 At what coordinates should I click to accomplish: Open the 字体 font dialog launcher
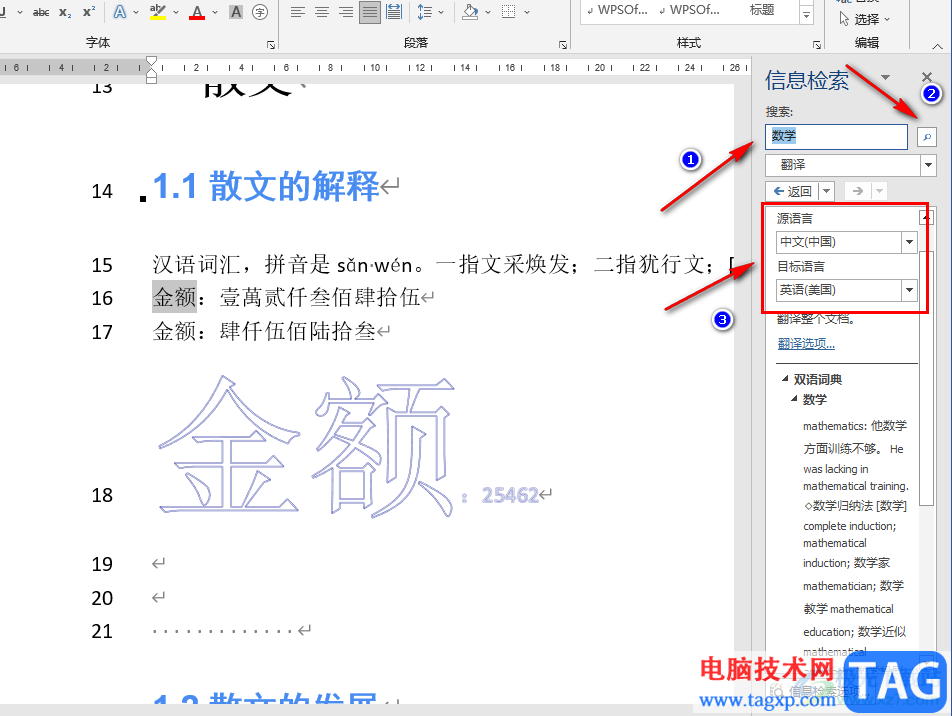pos(271,45)
